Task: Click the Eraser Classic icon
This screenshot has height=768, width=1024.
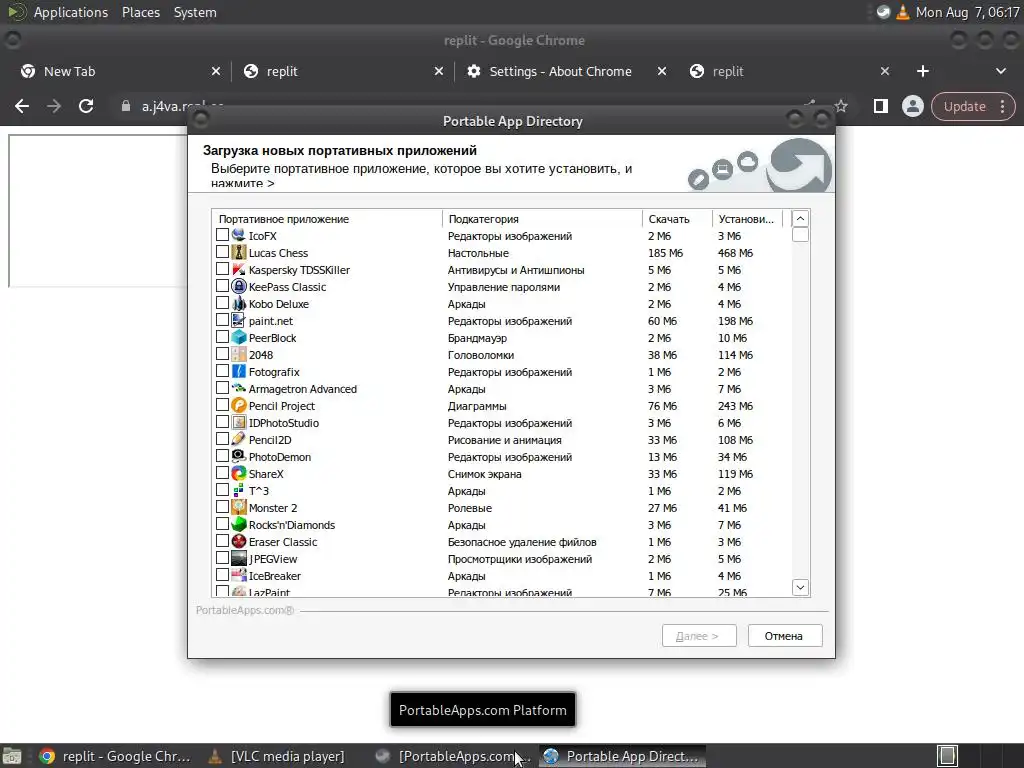Action: point(239,541)
